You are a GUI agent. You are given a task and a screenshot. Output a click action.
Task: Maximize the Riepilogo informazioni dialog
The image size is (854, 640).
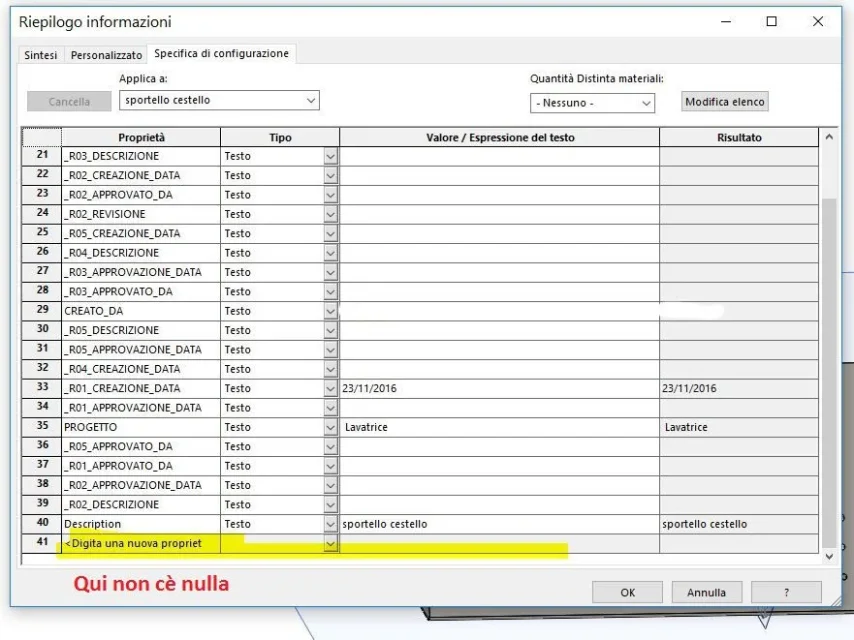point(771,21)
